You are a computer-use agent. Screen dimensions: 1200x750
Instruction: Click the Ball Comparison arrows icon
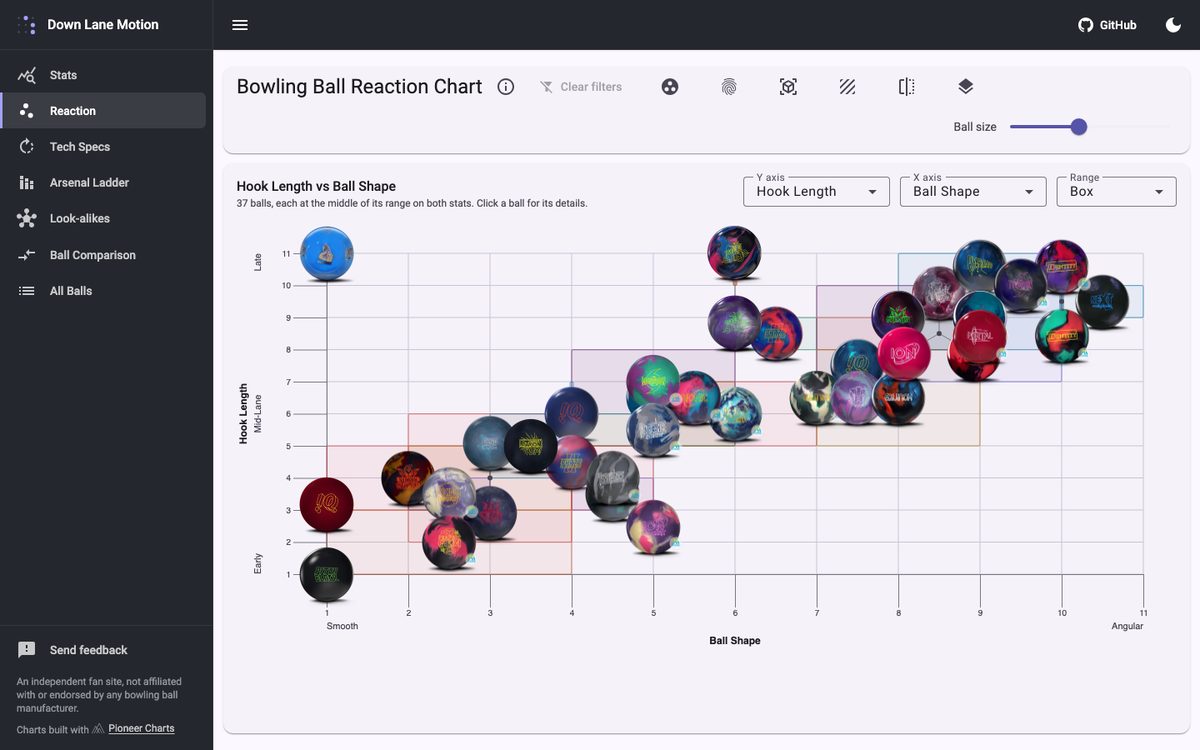click(x=27, y=255)
